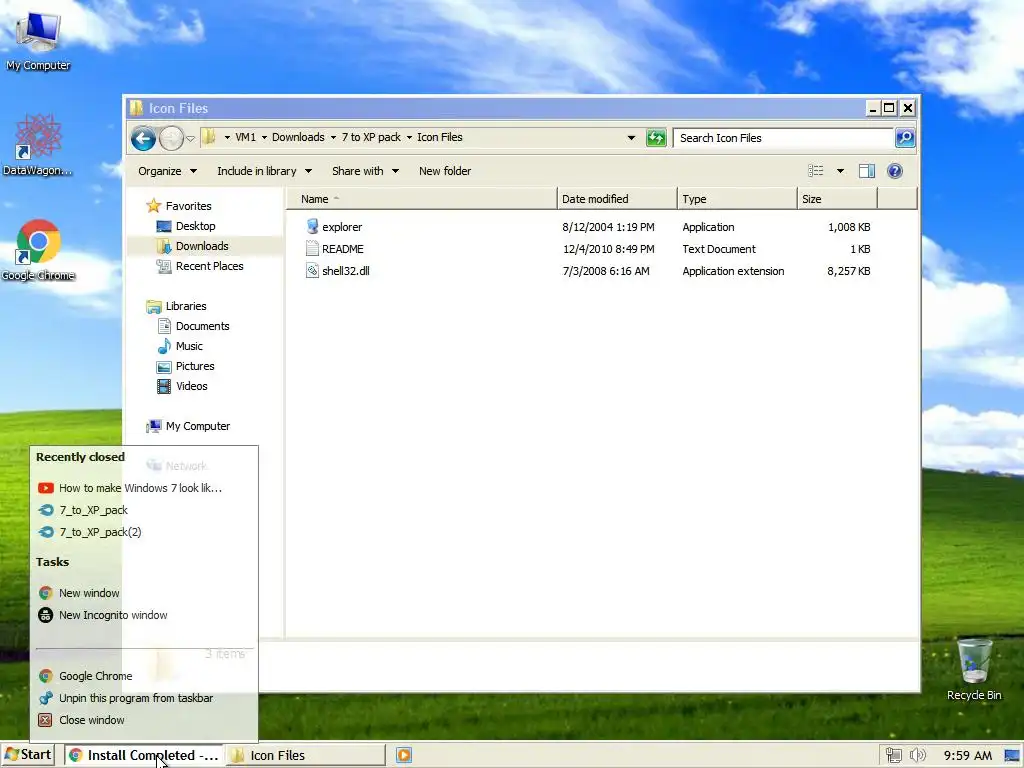Click the network tray icon
The image size is (1024, 768).
click(x=893, y=756)
